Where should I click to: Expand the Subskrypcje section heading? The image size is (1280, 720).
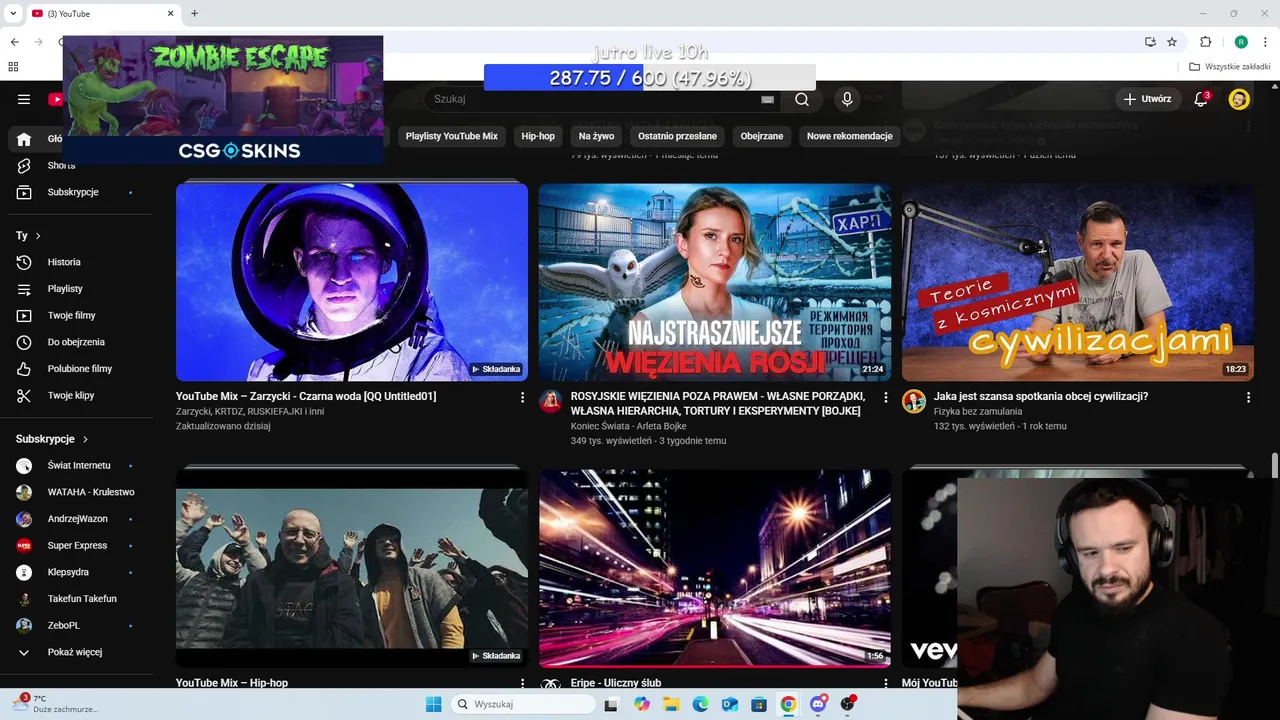pos(52,439)
